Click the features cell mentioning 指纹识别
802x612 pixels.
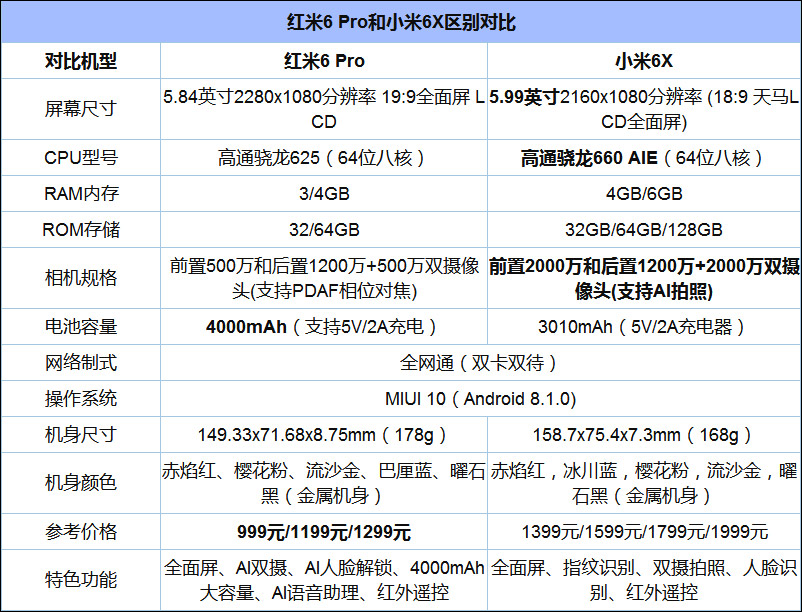click(644, 580)
